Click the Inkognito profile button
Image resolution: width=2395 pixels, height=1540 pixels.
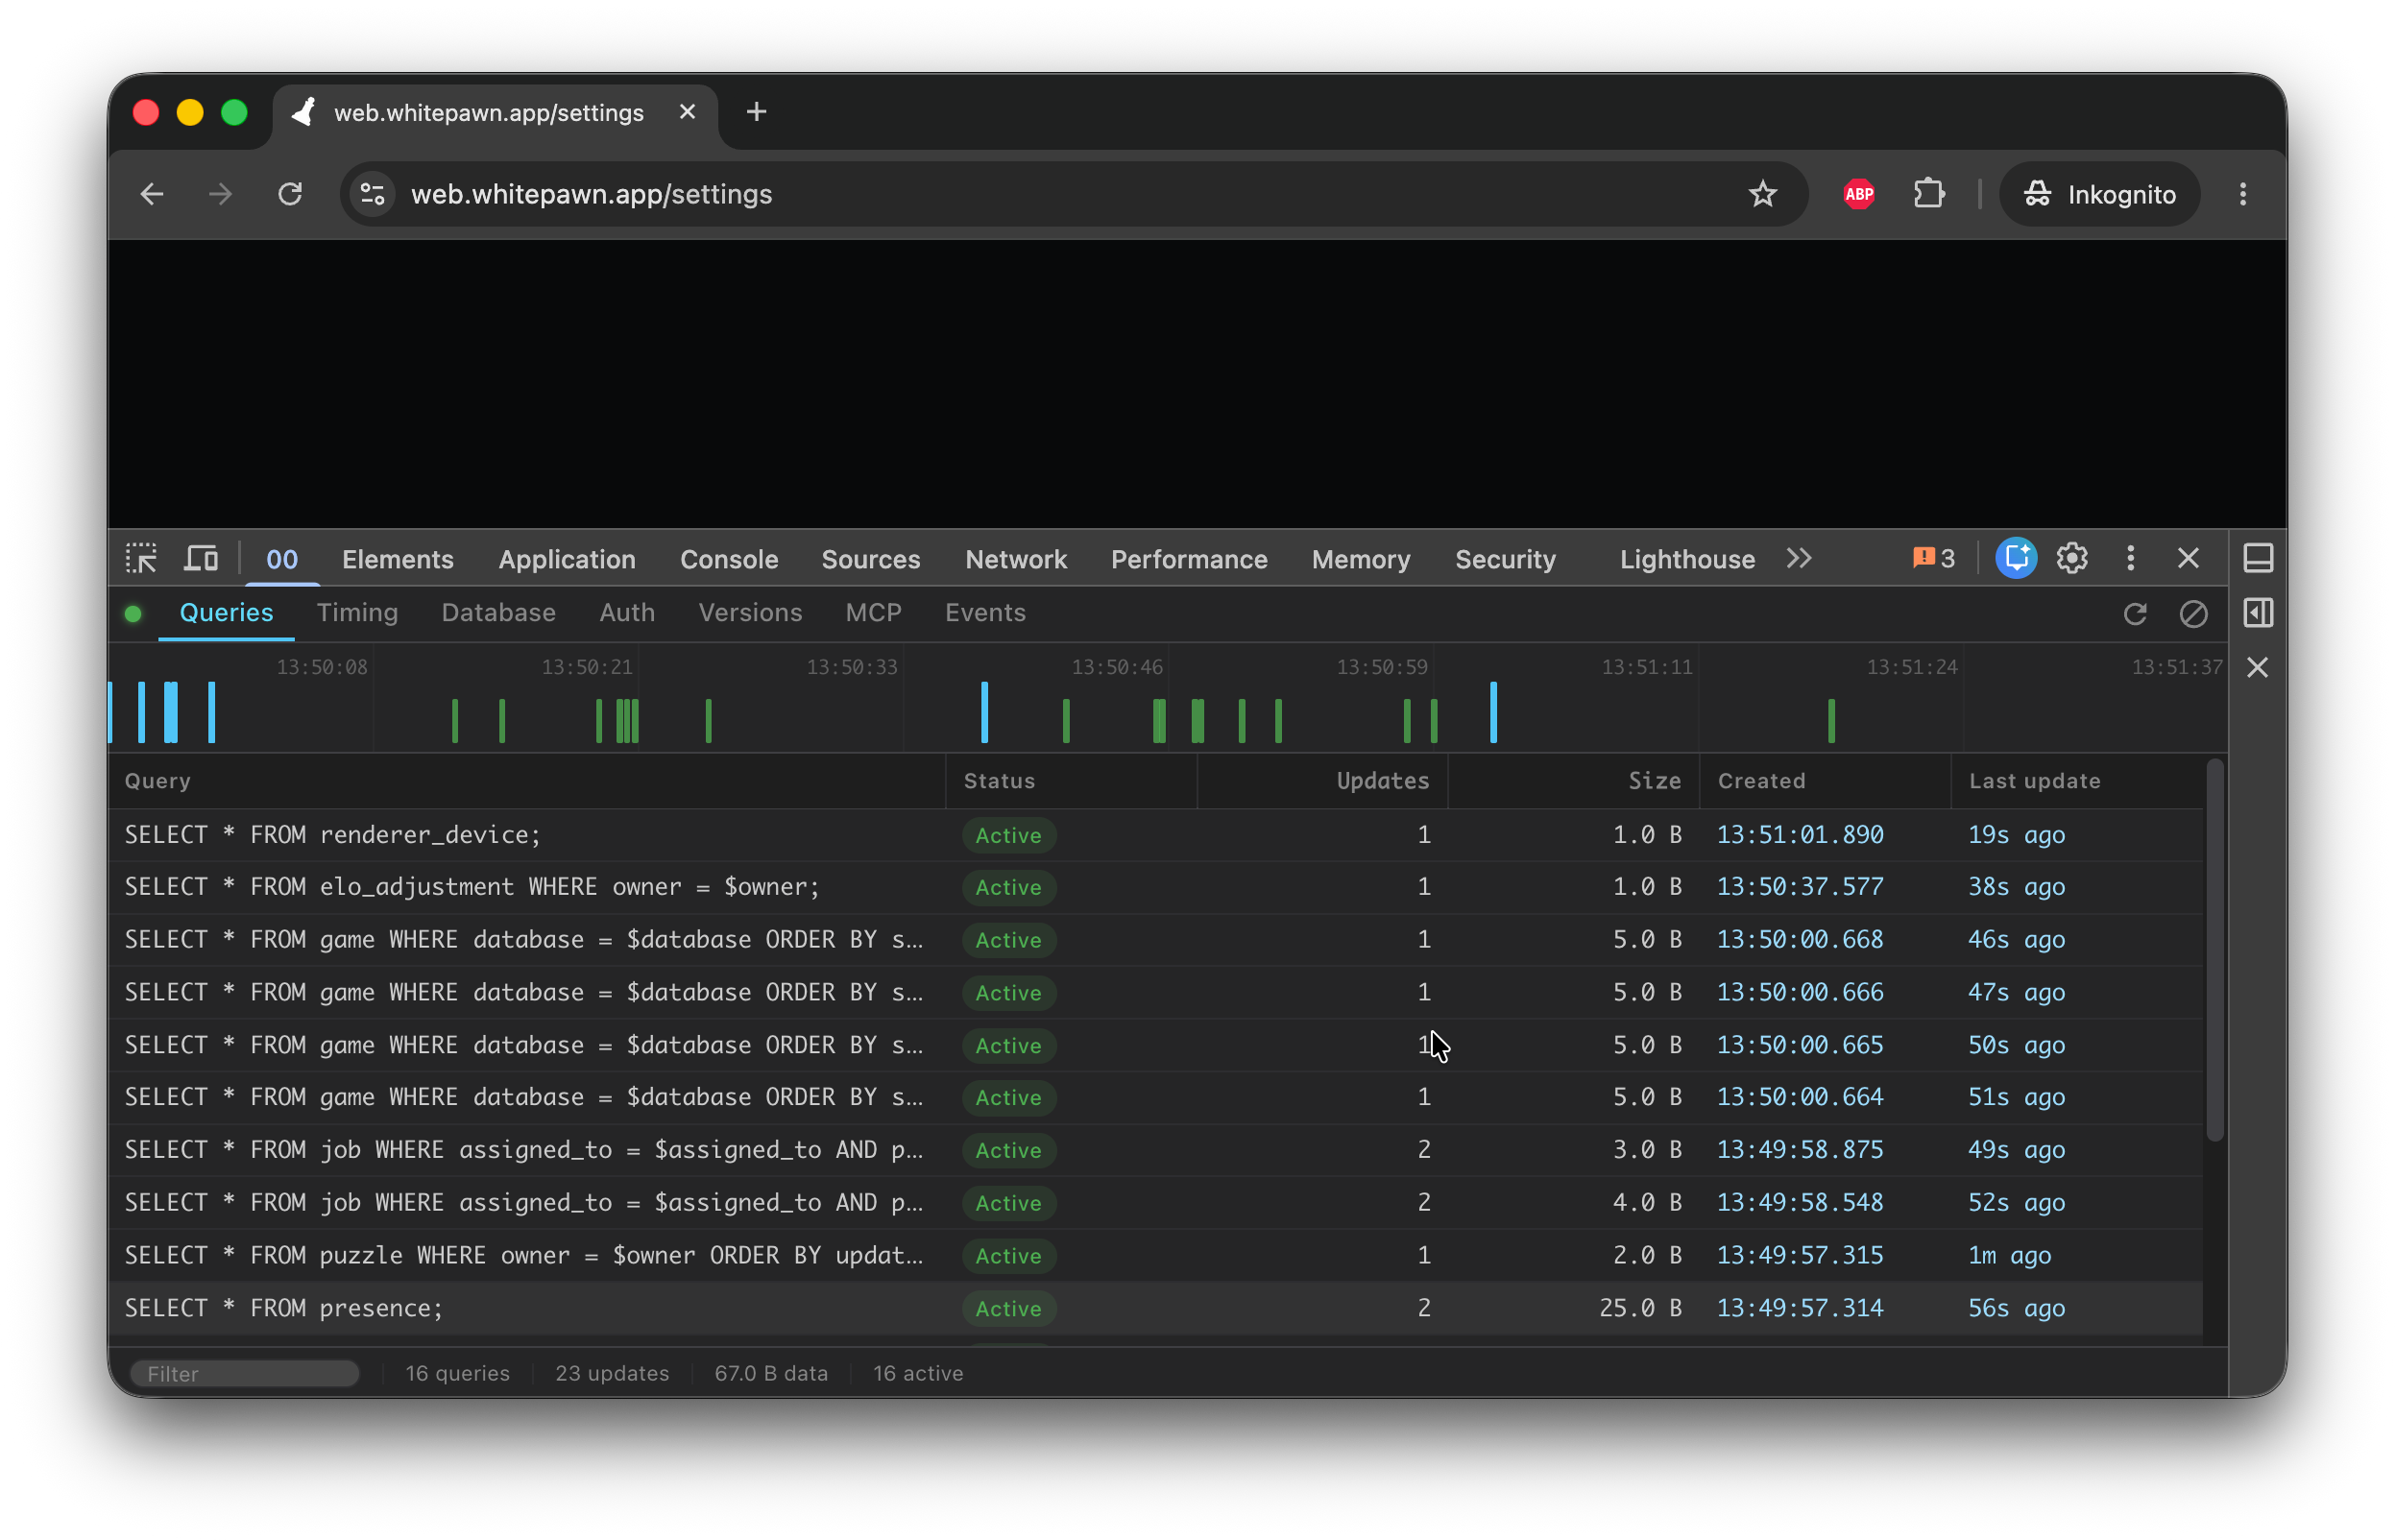click(x=2098, y=194)
